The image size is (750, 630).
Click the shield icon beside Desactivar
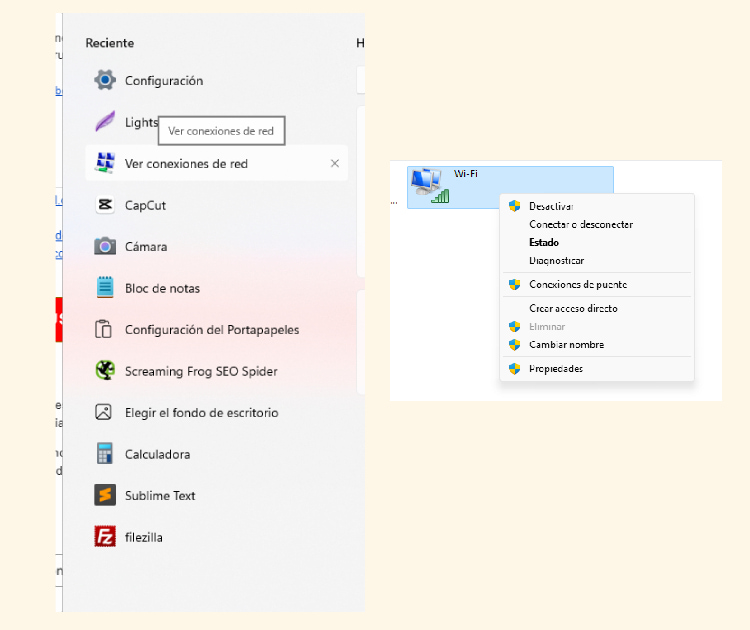click(x=515, y=206)
